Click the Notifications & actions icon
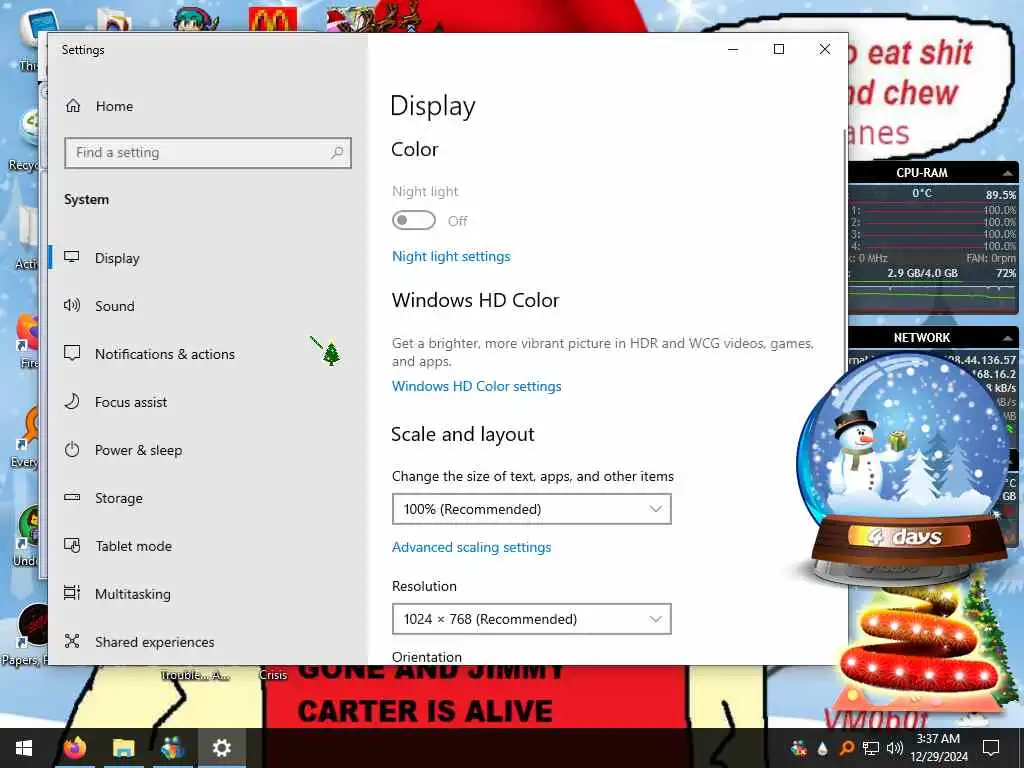This screenshot has height=768, width=1024. pyautogui.click(x=72, y=353)
